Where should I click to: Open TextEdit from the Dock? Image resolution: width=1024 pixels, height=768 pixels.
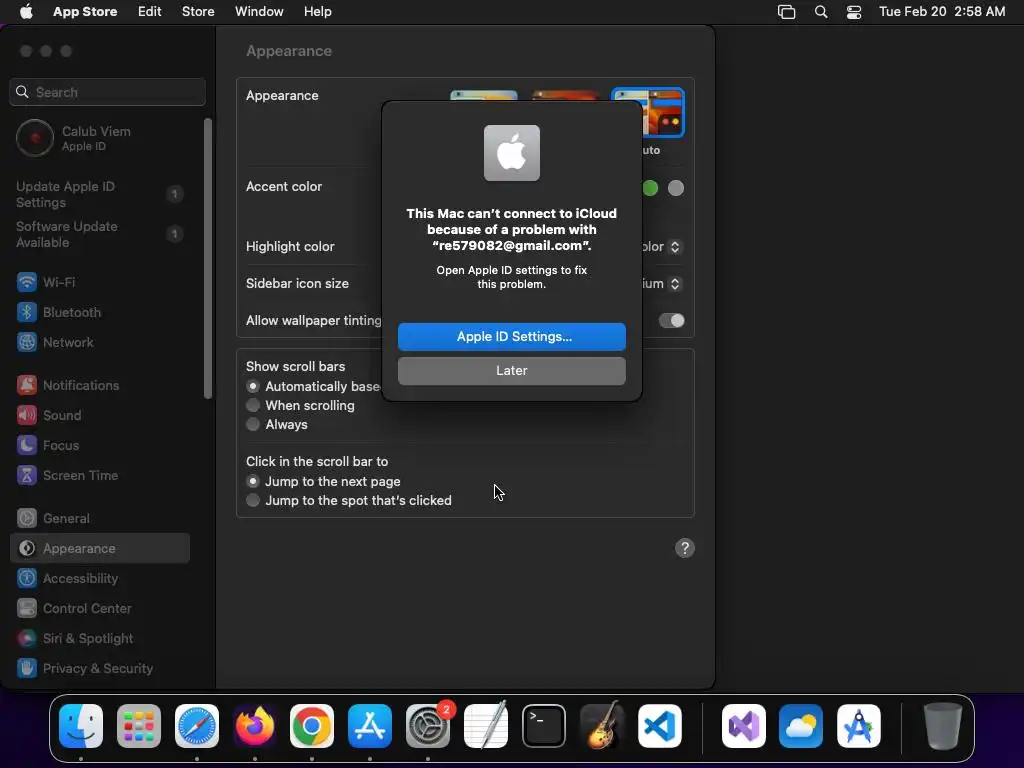(x=486, y=726)
